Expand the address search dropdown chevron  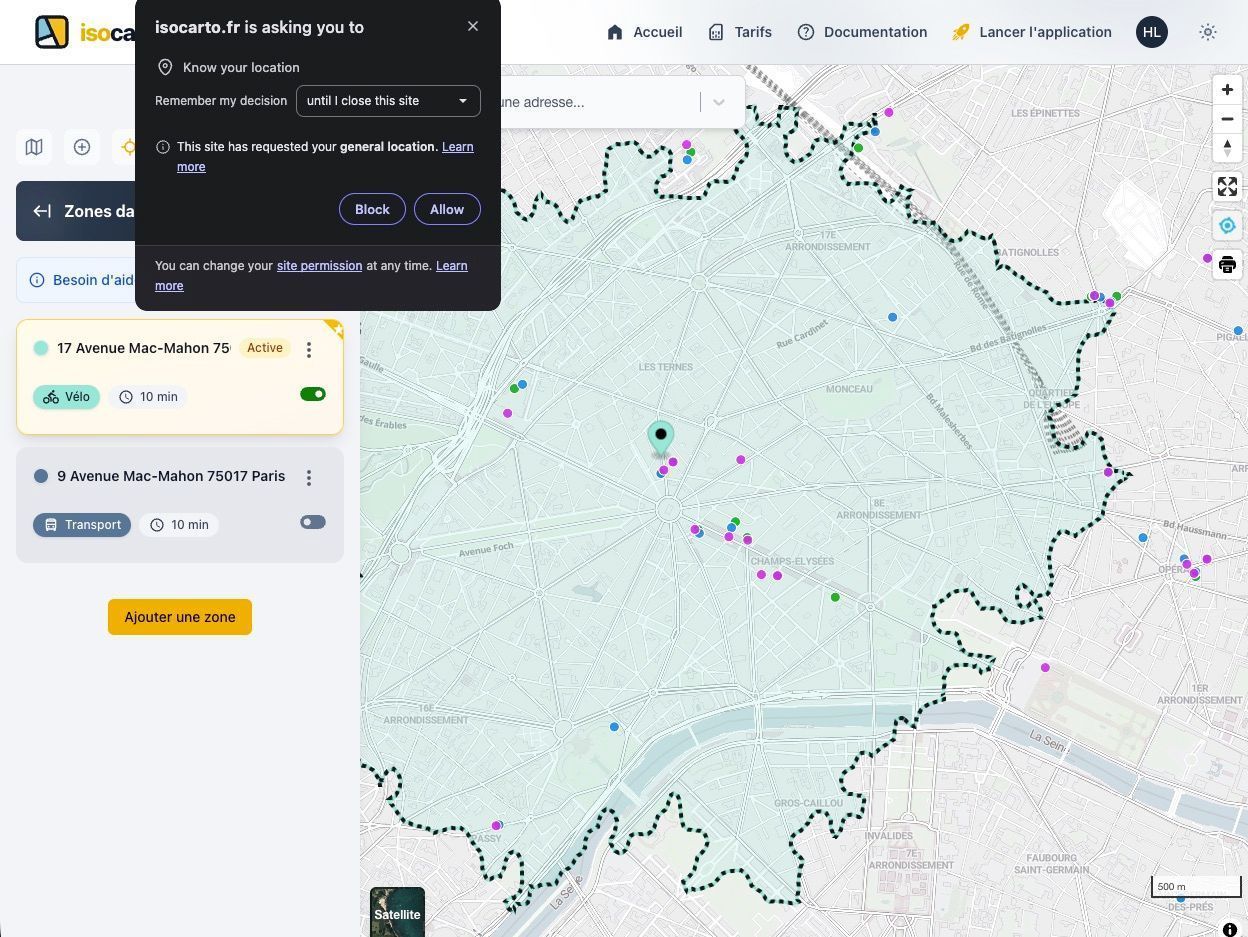click(x=718, y=102)
